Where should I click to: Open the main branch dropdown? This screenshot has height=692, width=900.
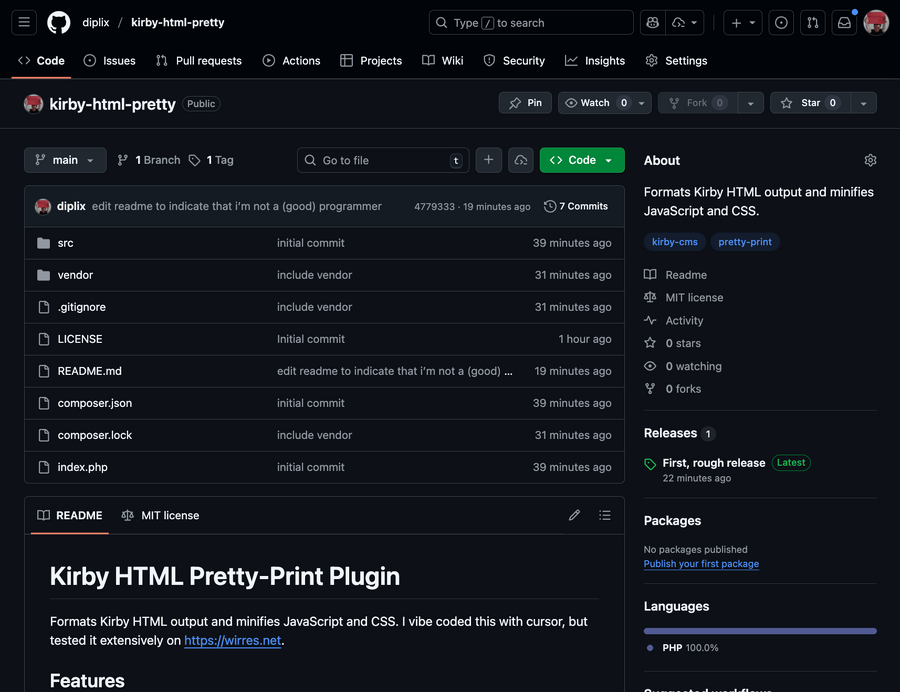(x=64, y=160)
